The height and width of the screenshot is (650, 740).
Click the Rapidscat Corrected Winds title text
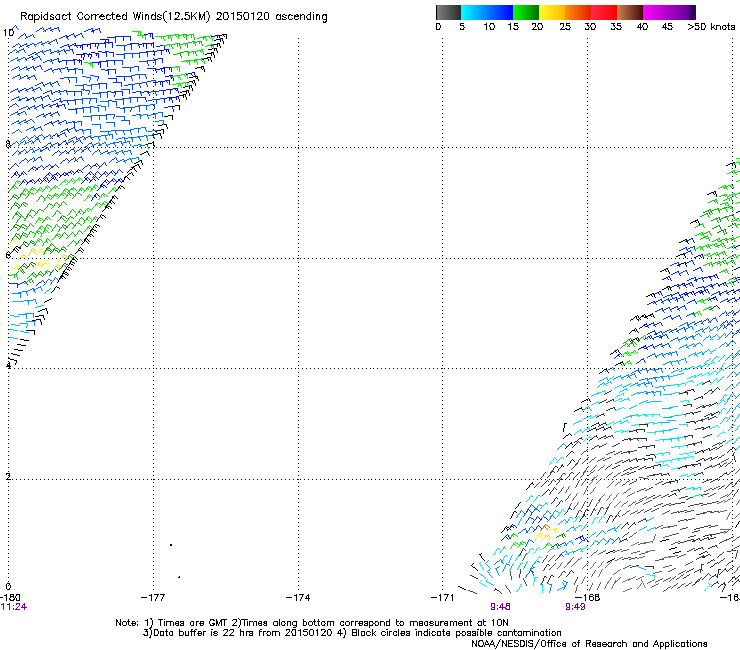[x=174, y=17]
